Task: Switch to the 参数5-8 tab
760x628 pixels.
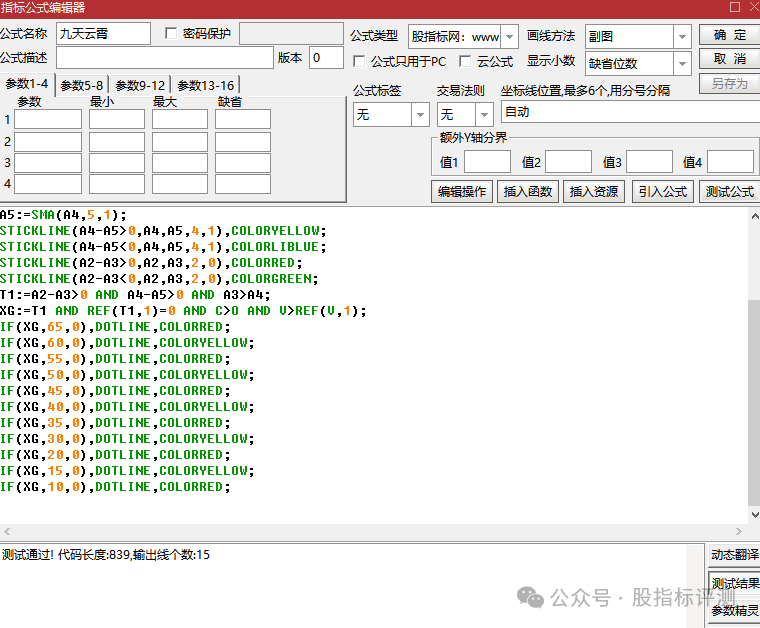Action: click(x=82, y=85)
